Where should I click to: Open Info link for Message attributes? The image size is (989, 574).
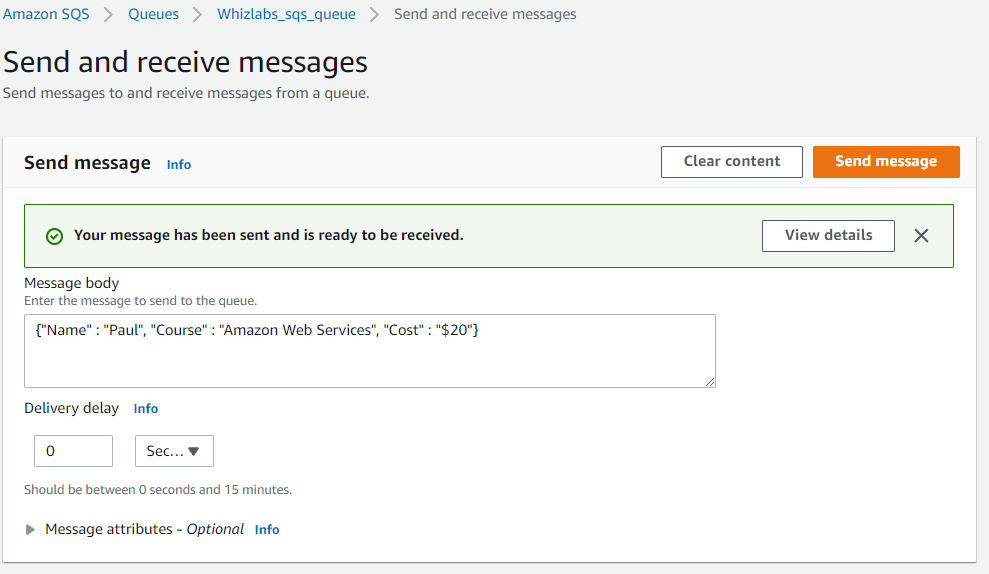267,530
